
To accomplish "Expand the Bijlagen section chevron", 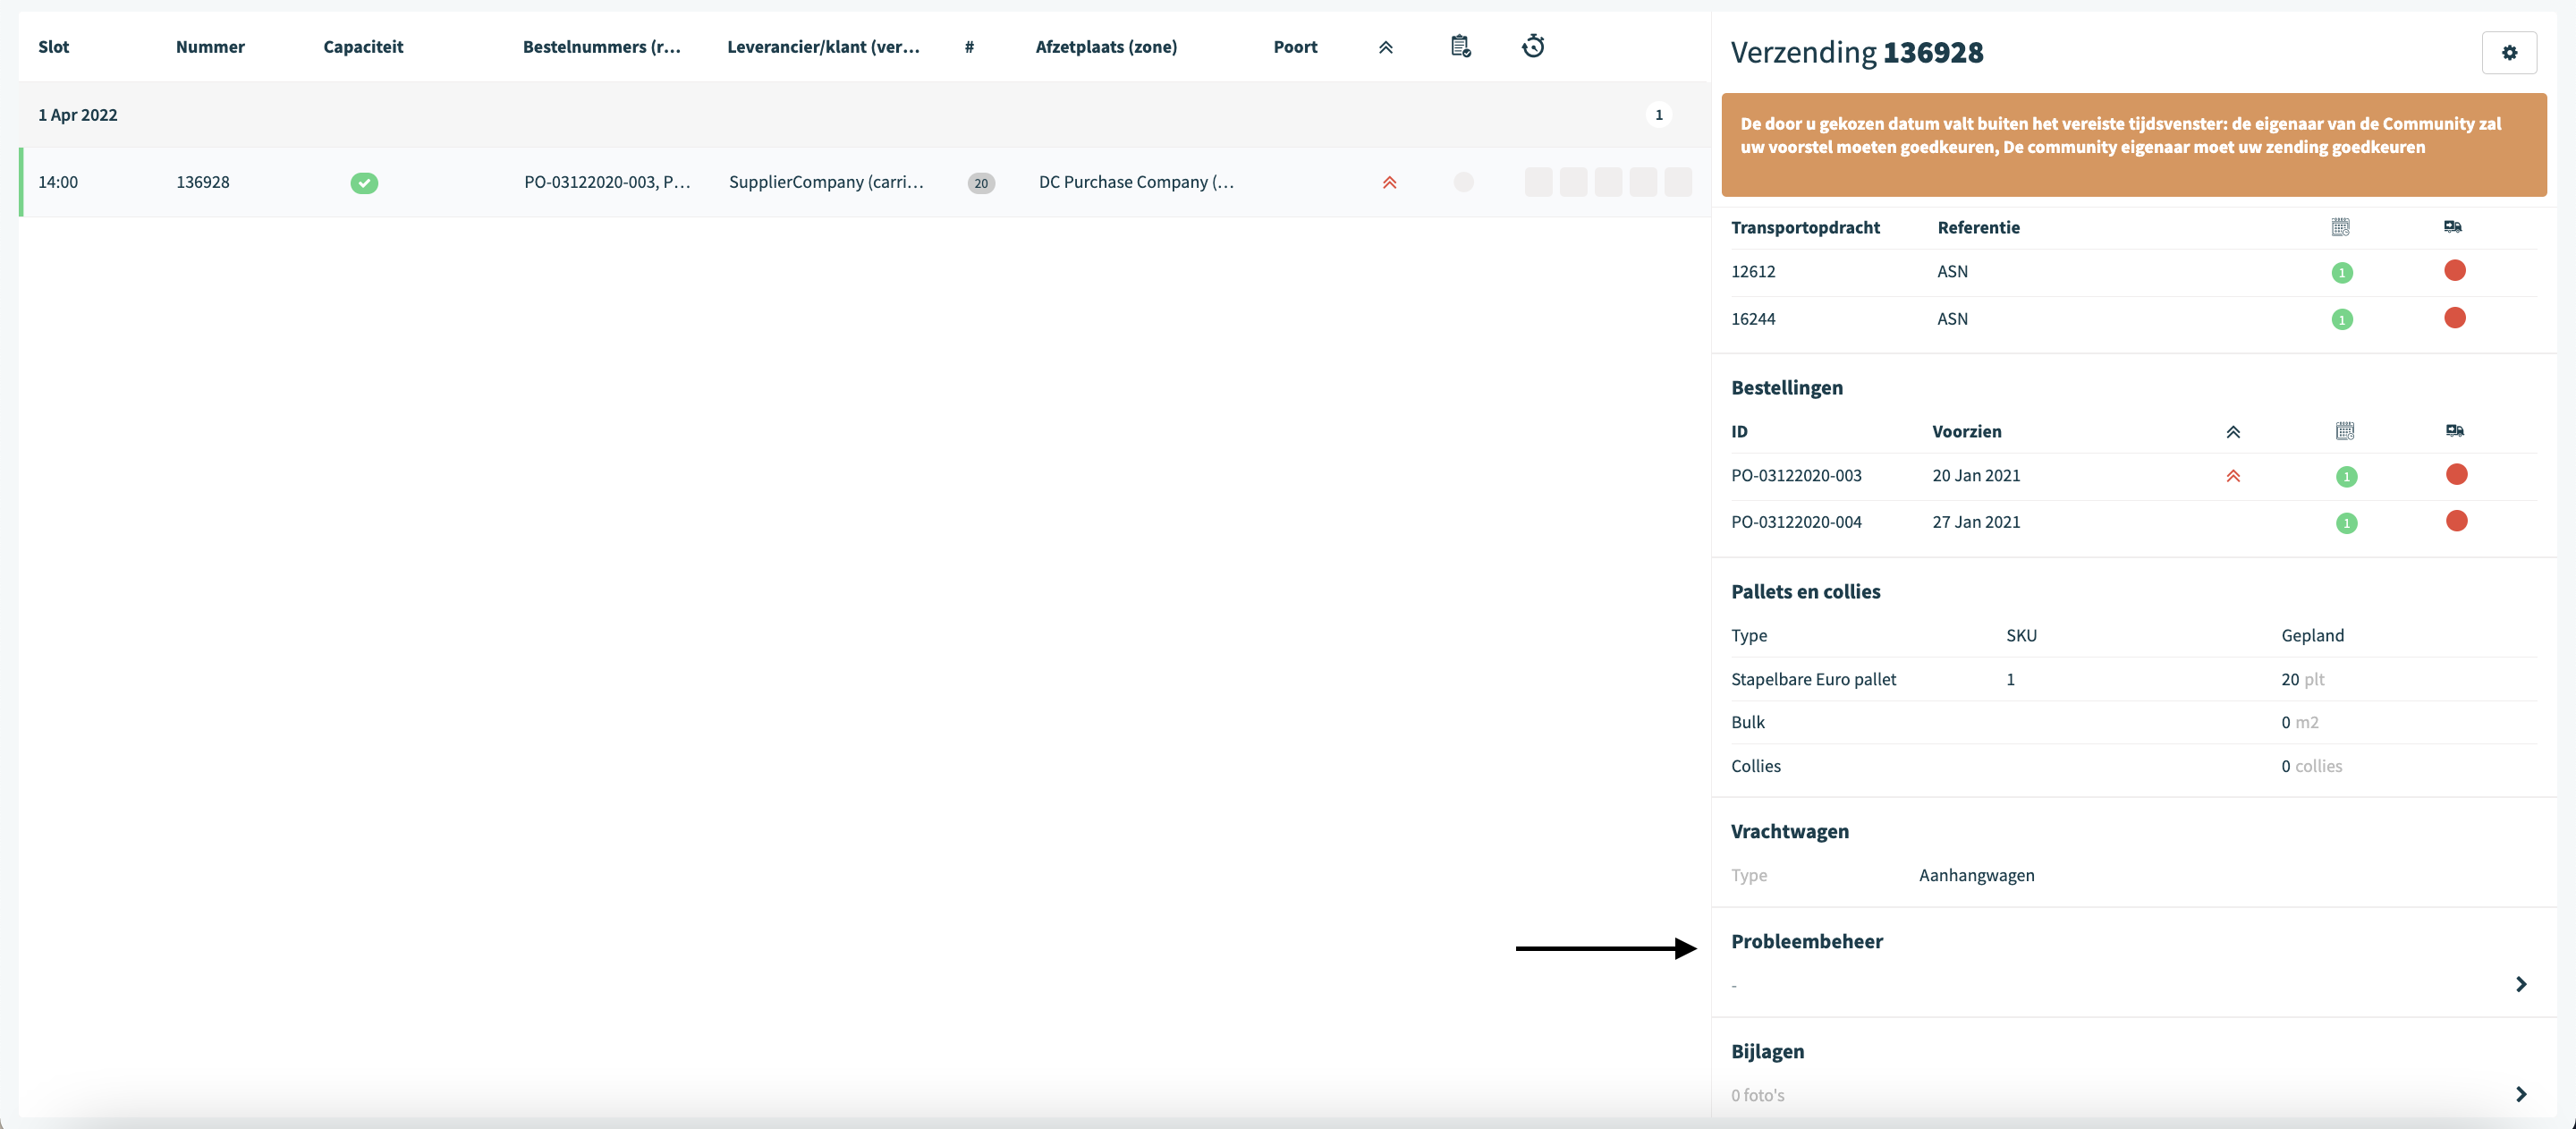I will point(2520,1094).
